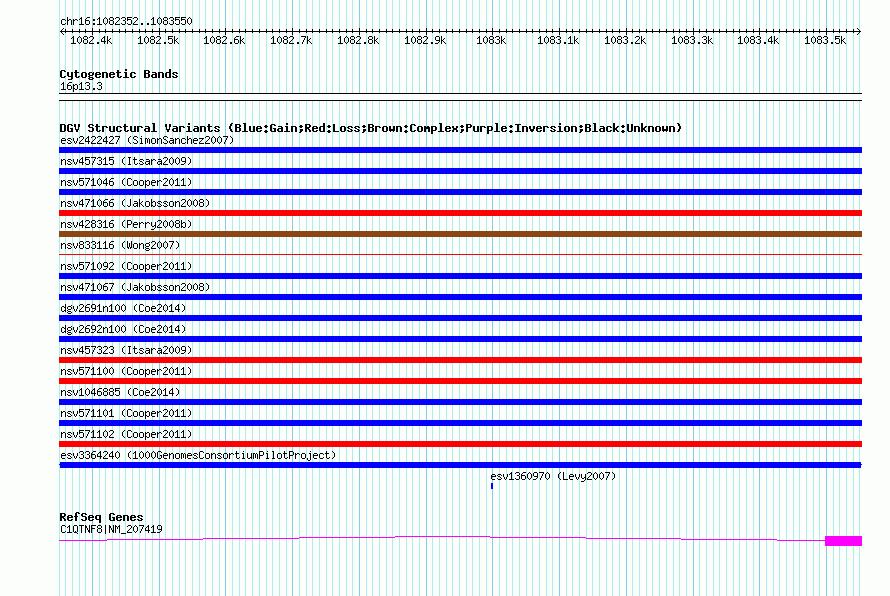Image resolution: width=890 pixels, height=596 pixels.
Task: Click the blue bar under nsv471067
Action: (x=460, y=297)
